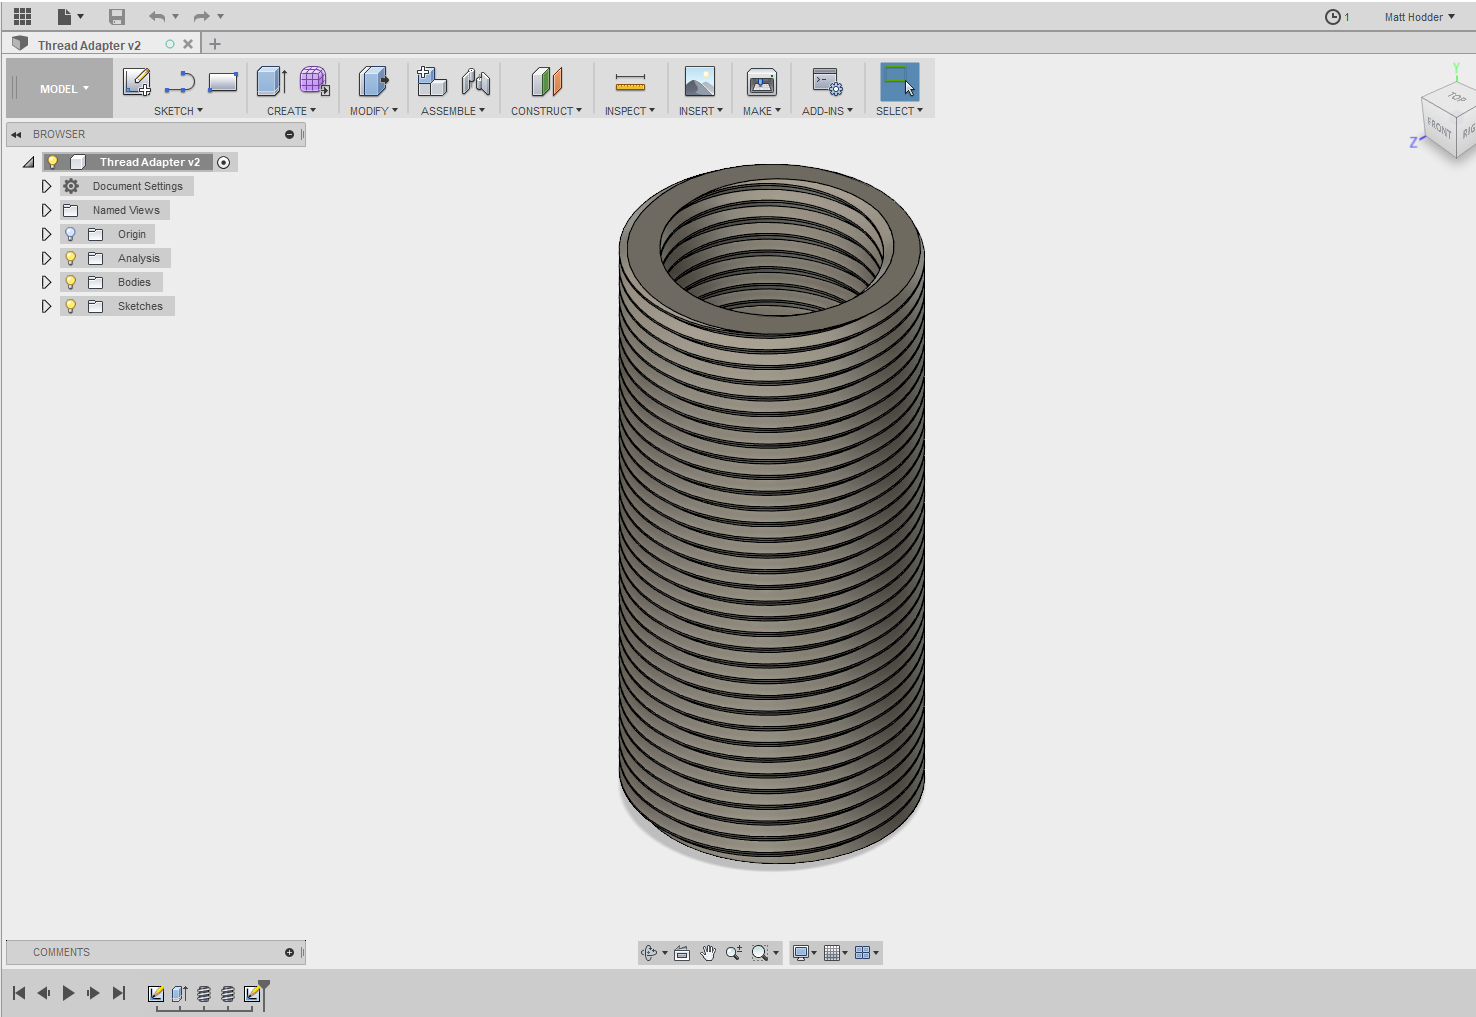Add a new design tab

point(215,44)
